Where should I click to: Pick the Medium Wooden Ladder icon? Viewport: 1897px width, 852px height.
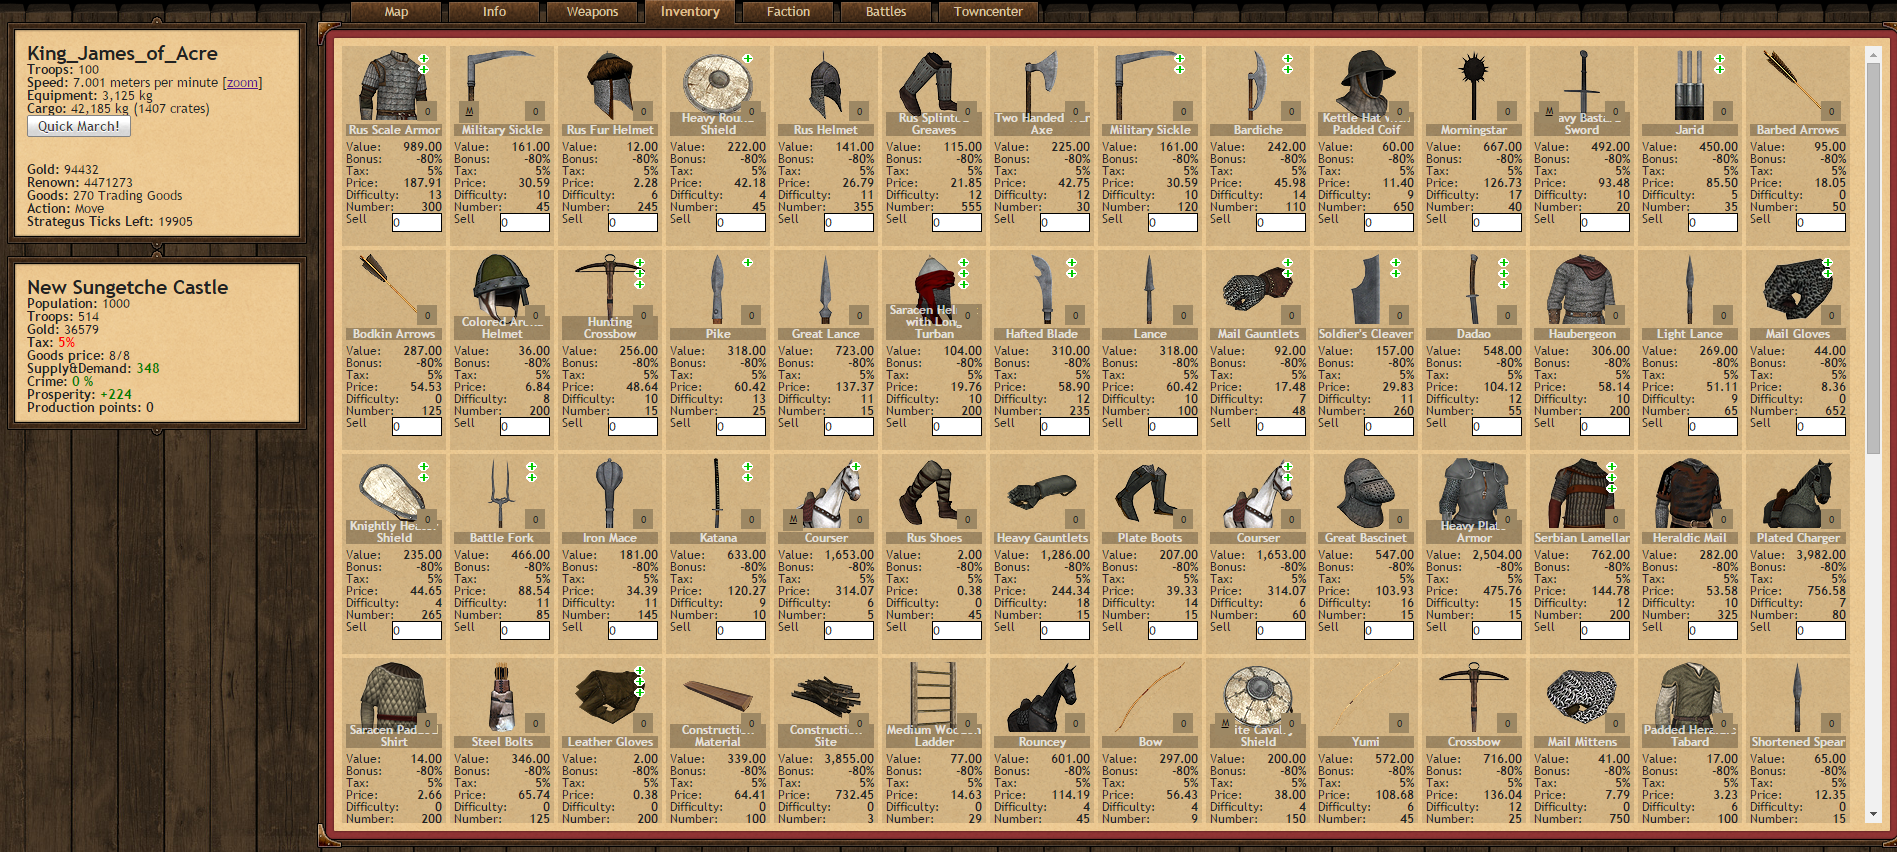tap(934, 698)
